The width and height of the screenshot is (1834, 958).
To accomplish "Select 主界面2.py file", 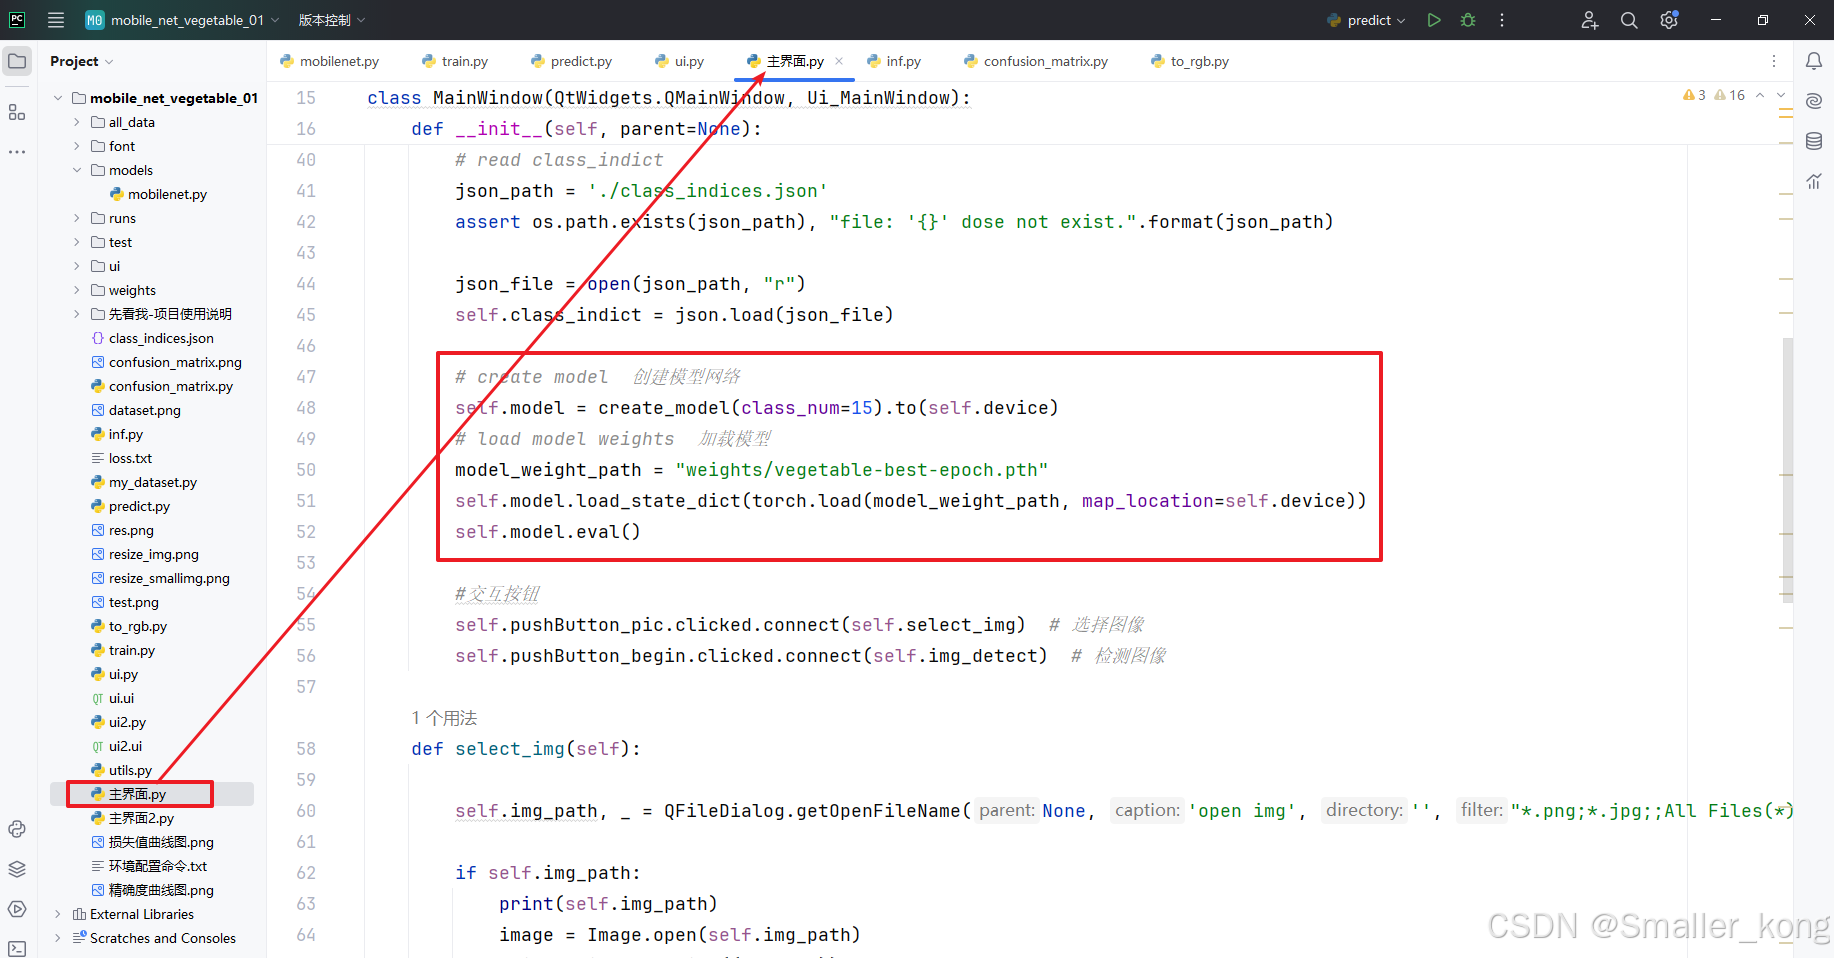I will coord(141,818).
